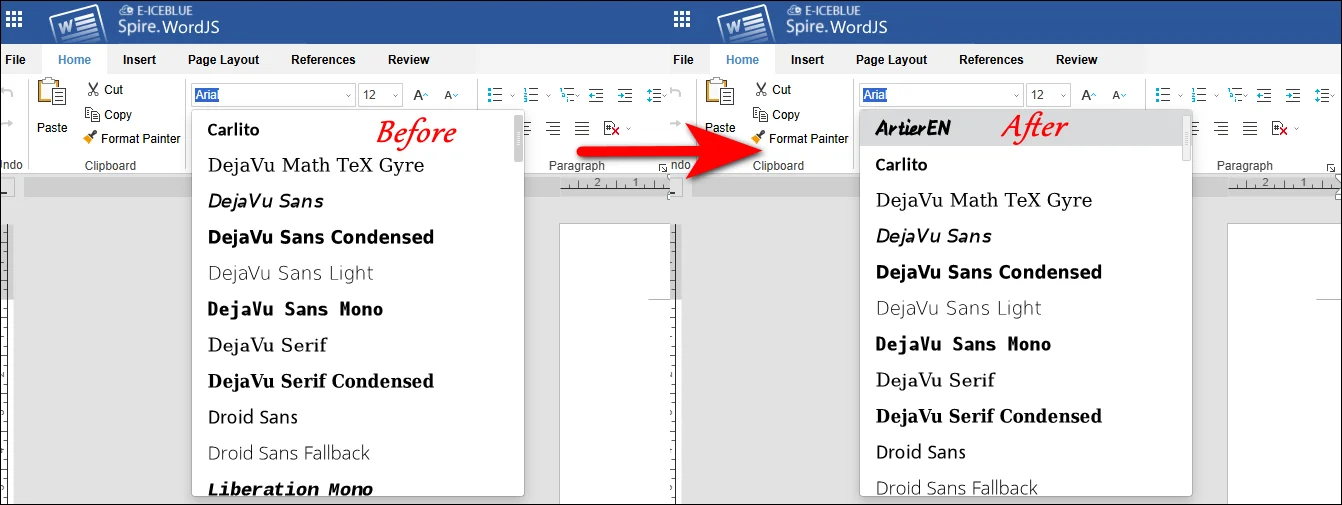Click clear formatting icon in the After panel
The width and height of the screenshot is (1342, 505).
click(1279, 128)
